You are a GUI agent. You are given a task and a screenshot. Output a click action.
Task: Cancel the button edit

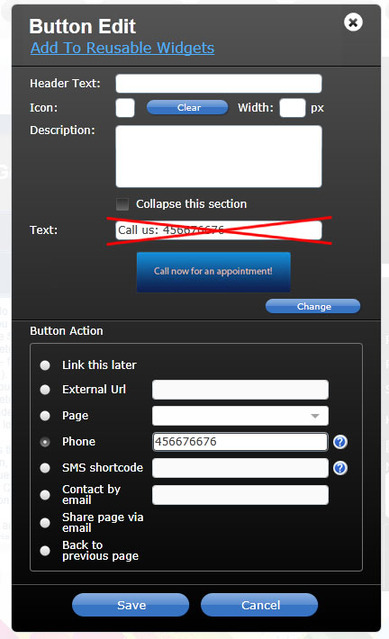259,605
